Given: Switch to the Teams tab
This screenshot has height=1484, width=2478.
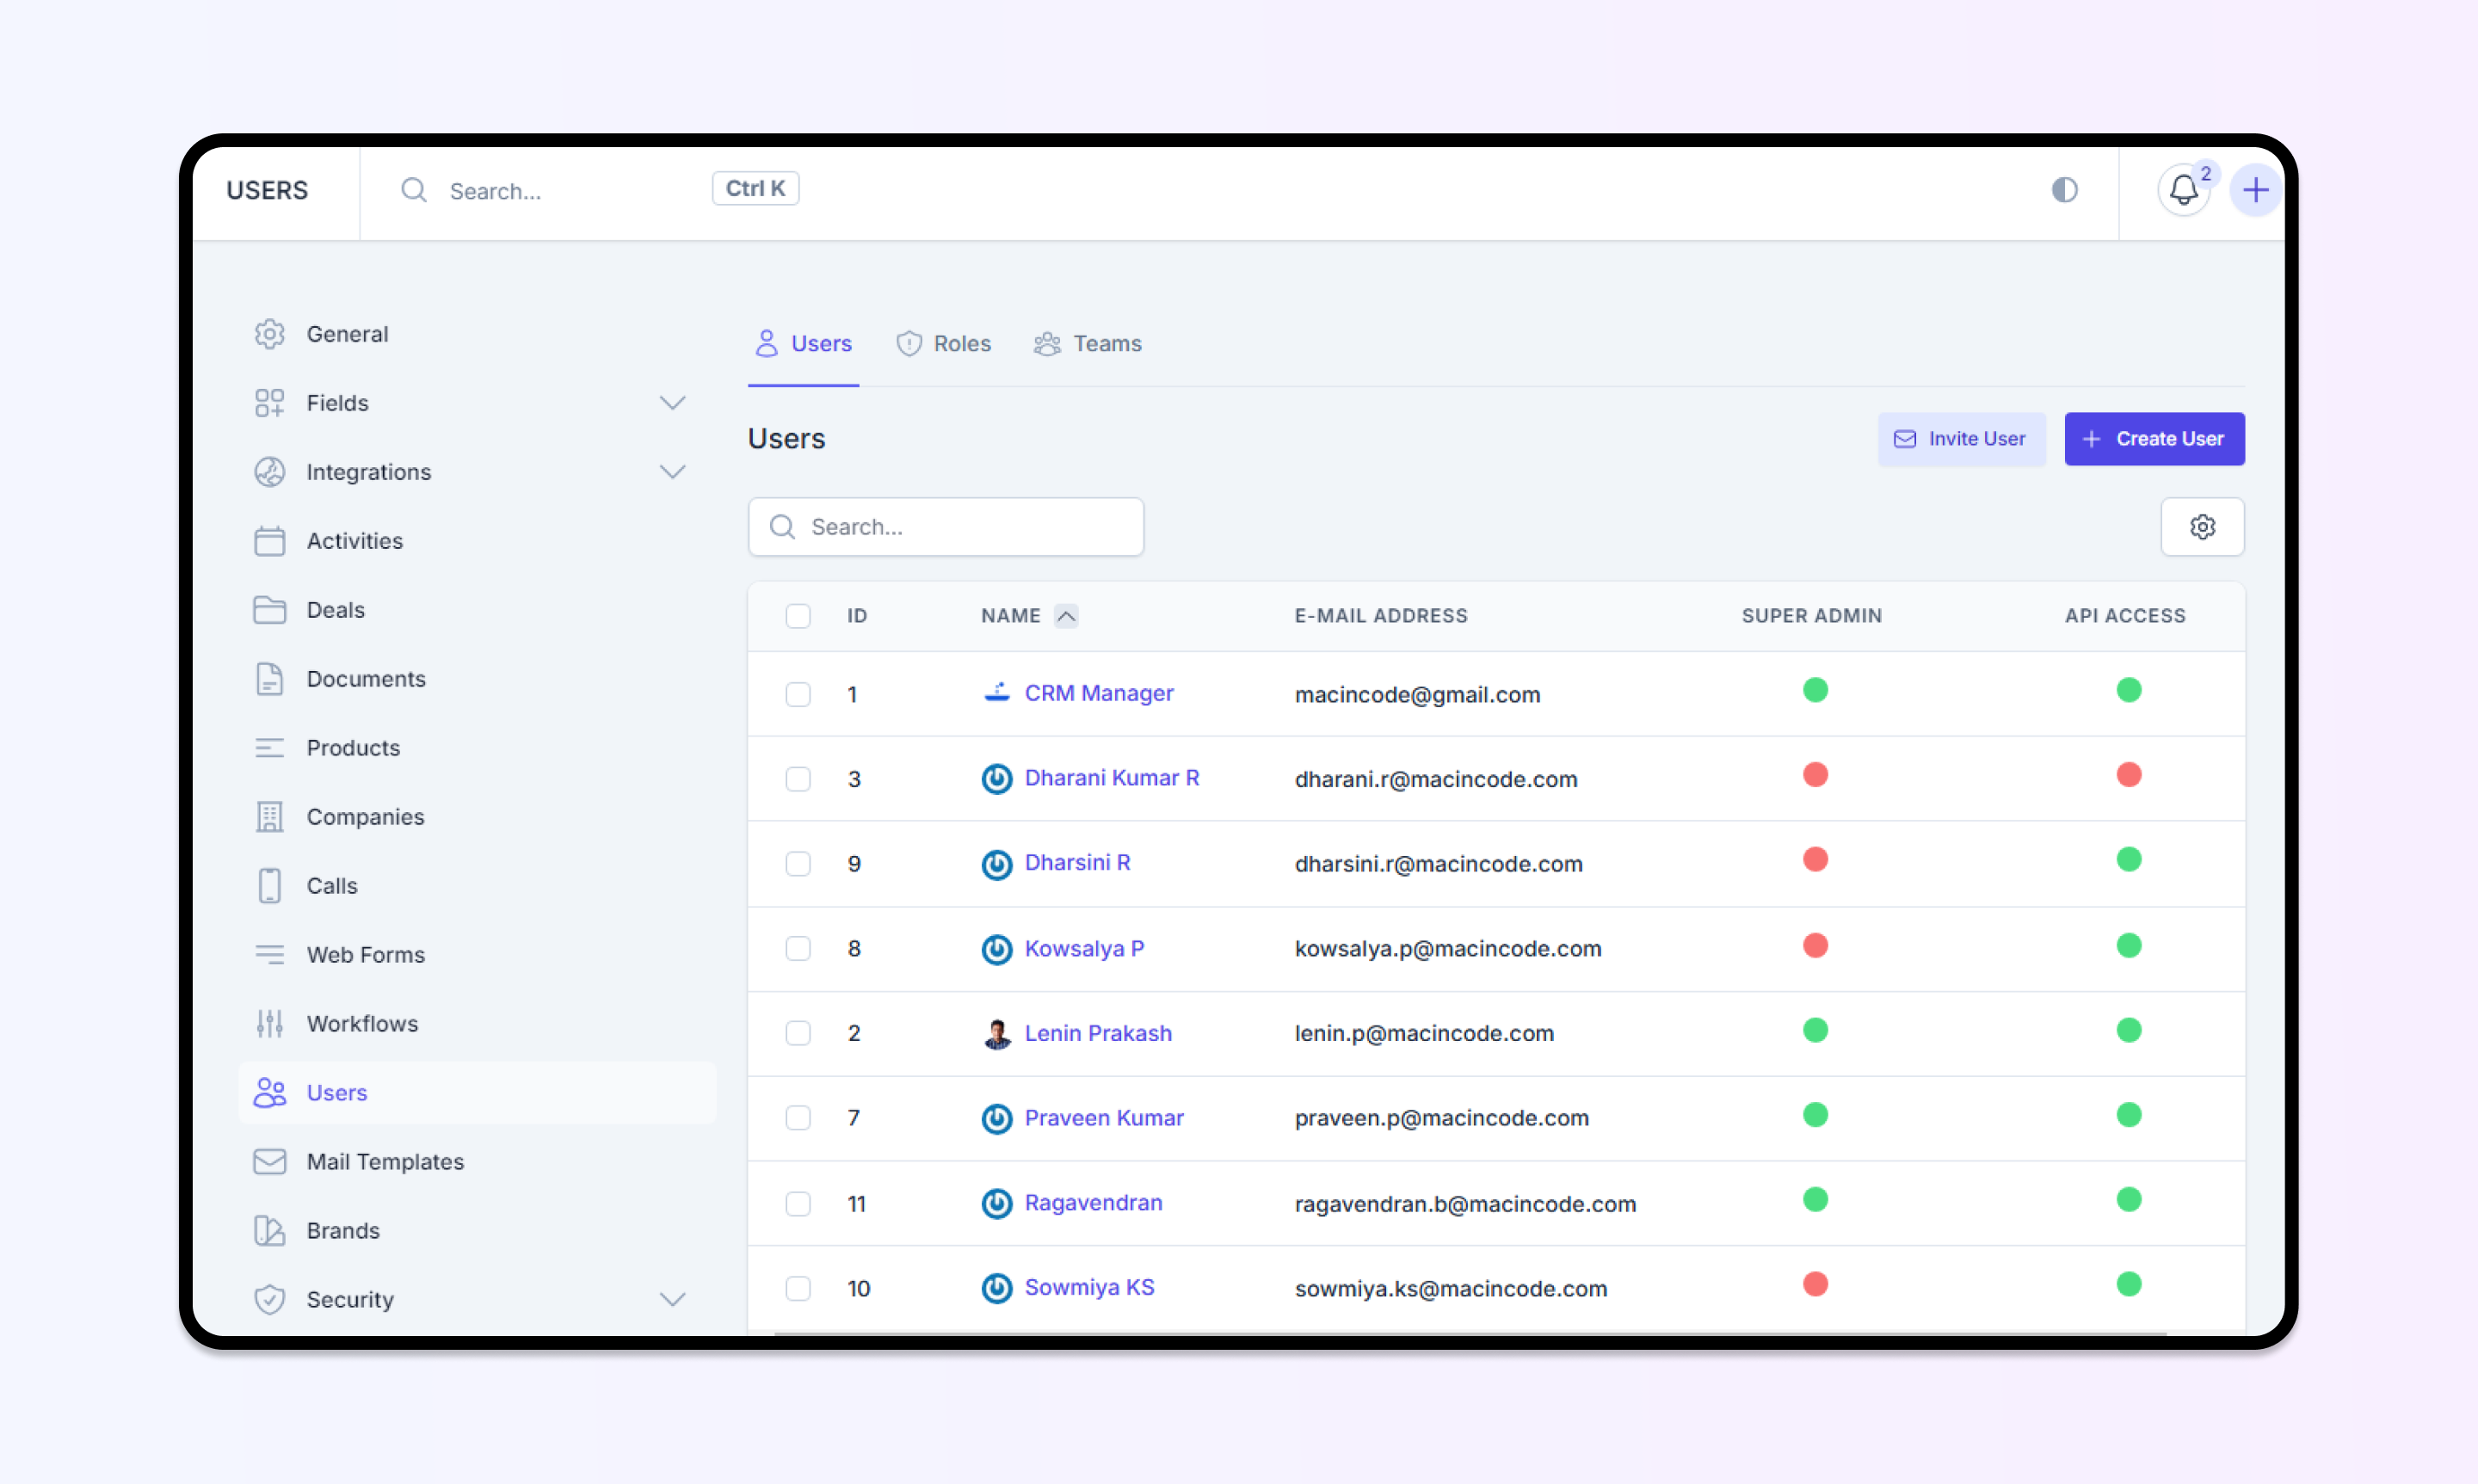Looking at the screenshot, I should point(1087,344).
